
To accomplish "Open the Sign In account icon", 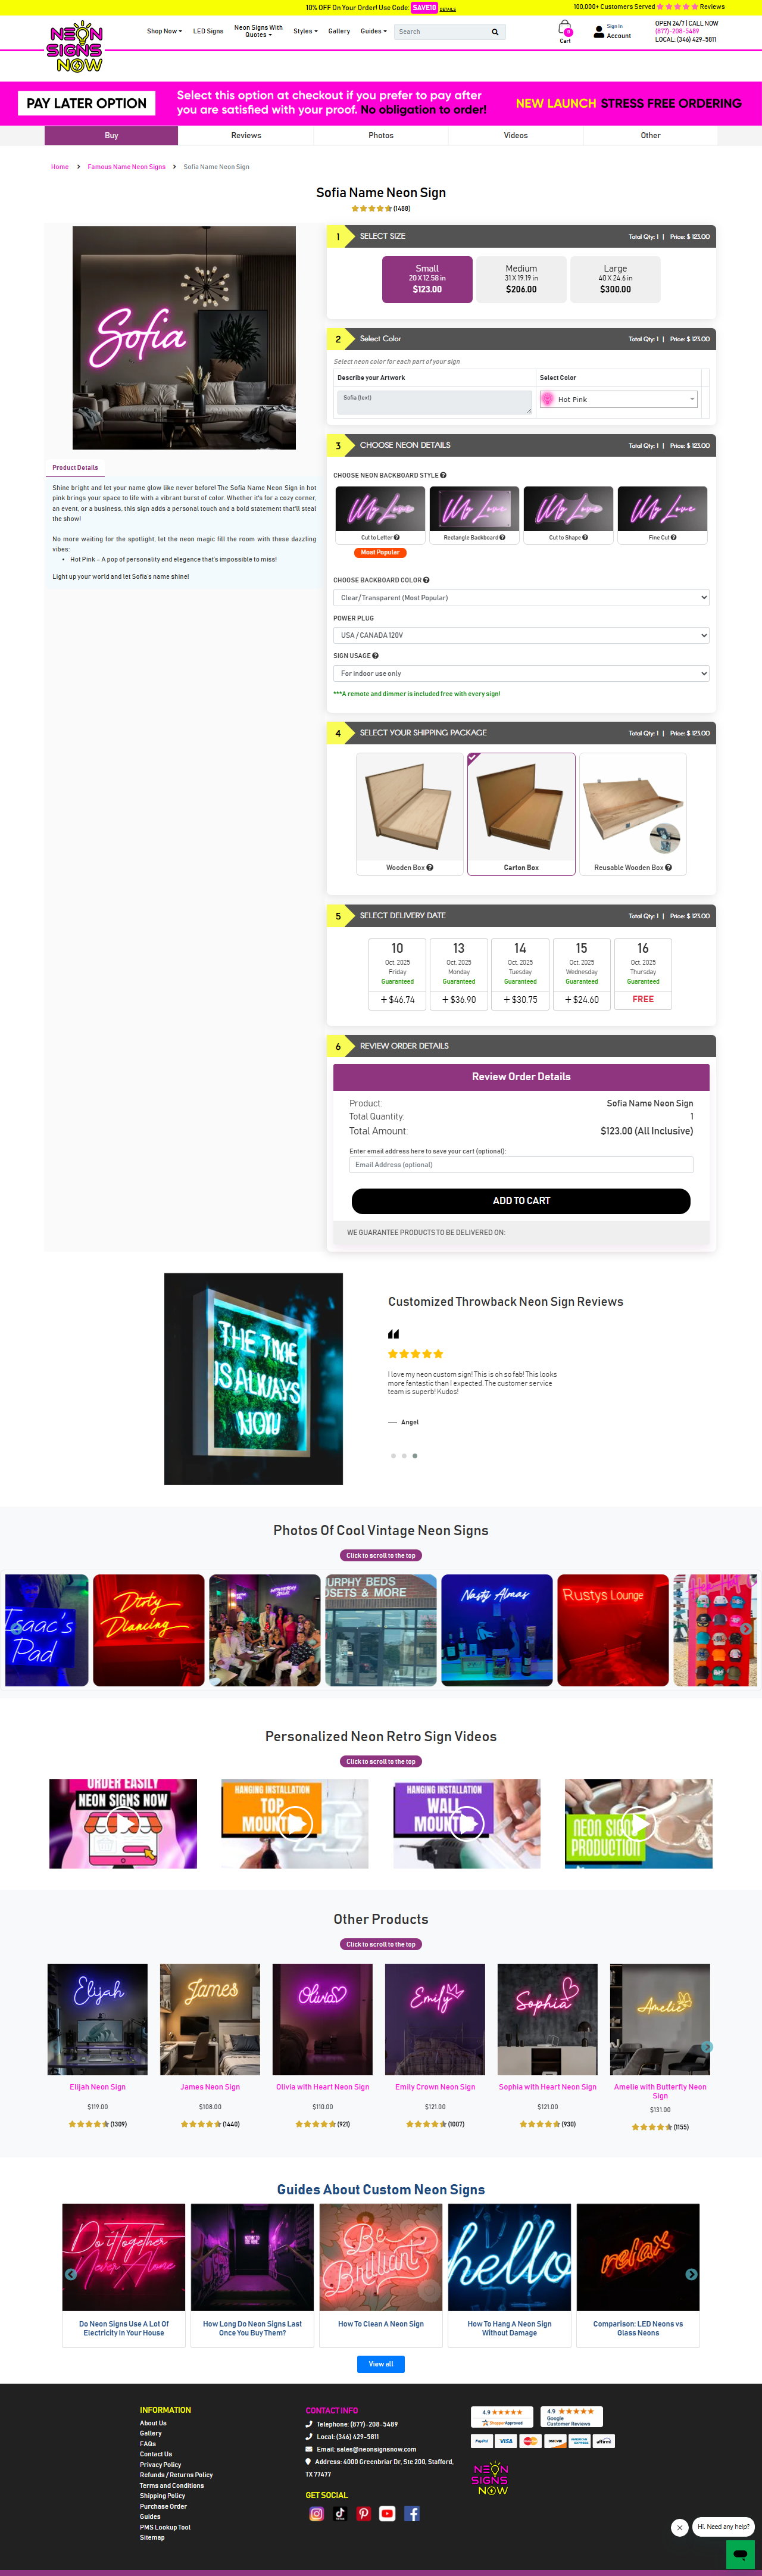I will (x=599, y=32).
